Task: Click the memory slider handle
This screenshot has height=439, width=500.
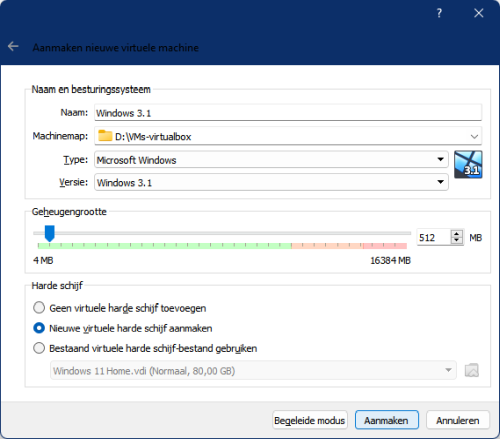Action: pos(50,233)
